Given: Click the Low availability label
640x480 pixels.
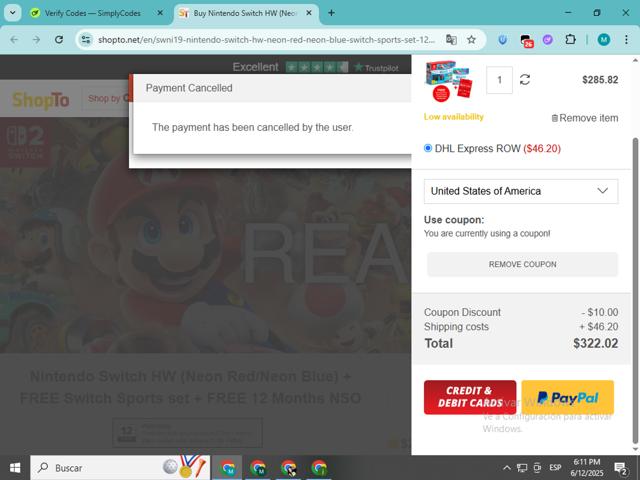Looking at the screenshot, I should click(453, 117).
